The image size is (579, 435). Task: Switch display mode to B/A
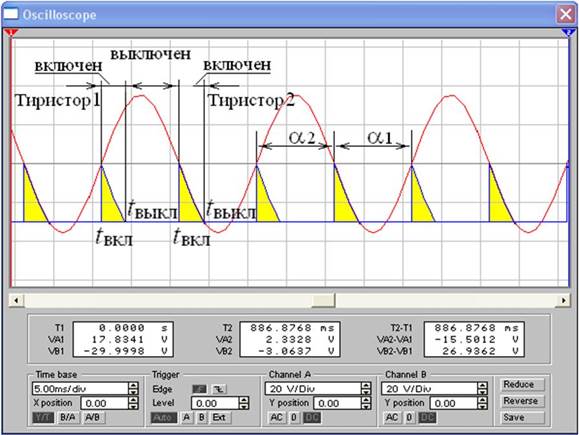click(x=68, y=418)
